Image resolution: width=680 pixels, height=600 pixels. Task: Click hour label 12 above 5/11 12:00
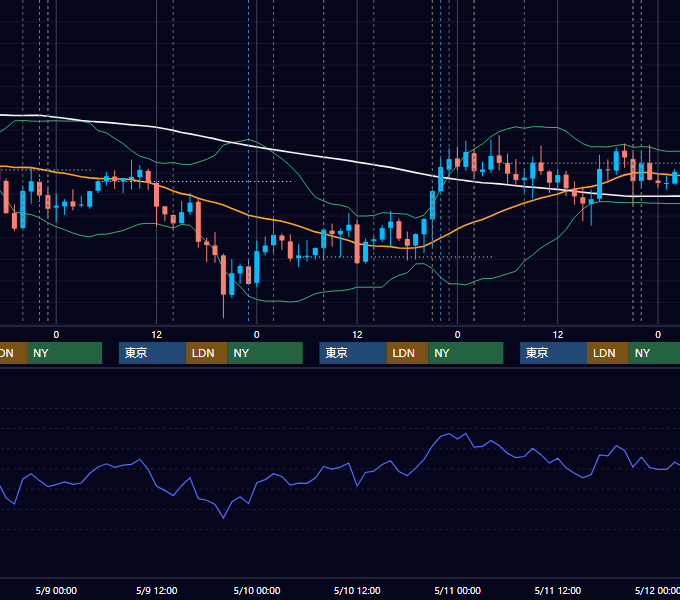[558, 335]
